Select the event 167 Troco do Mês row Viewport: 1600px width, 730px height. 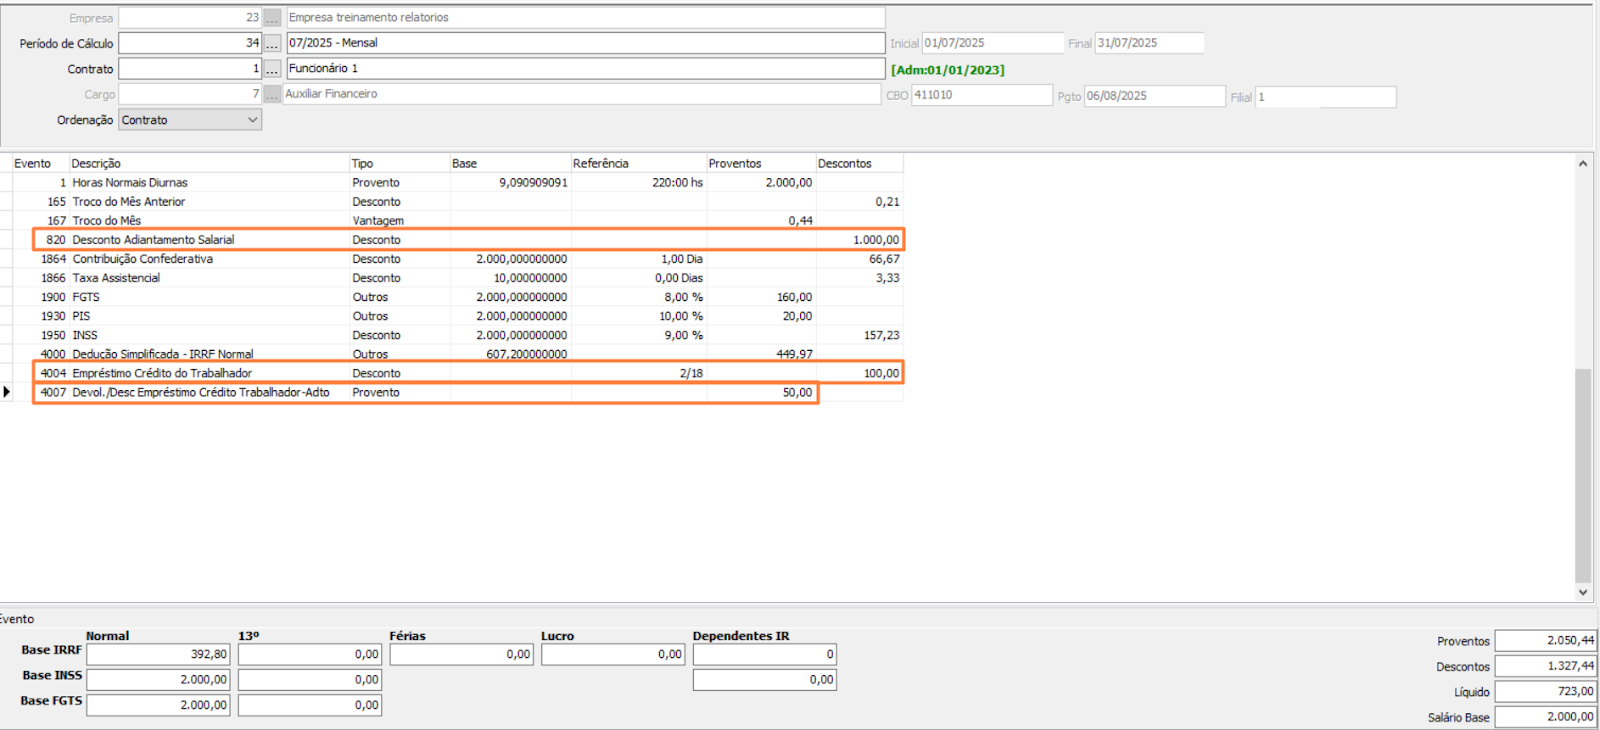tap(457, 221)
